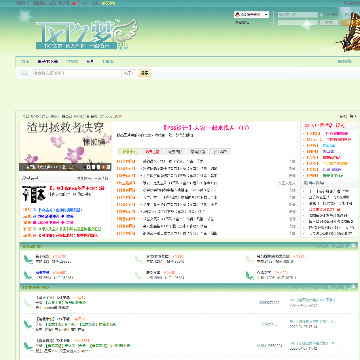360x360 pixels.
Task: Click the faded leaf icon of top-row right forum
Action: [249, 259]
